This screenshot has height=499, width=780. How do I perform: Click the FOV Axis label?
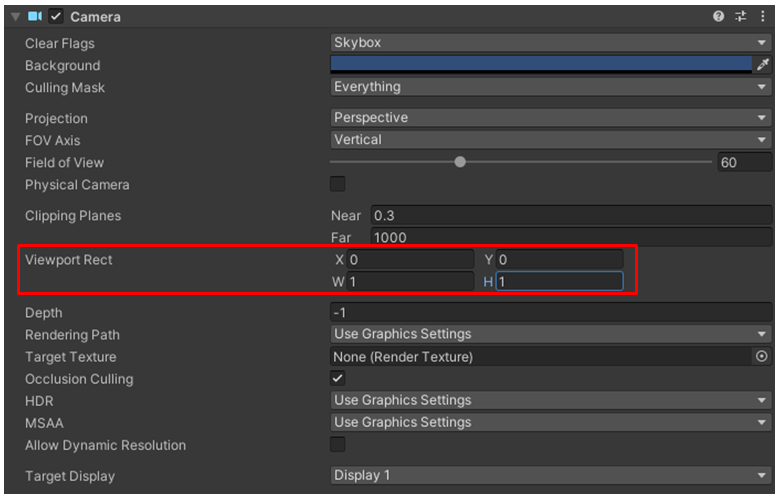pos(53,140)
